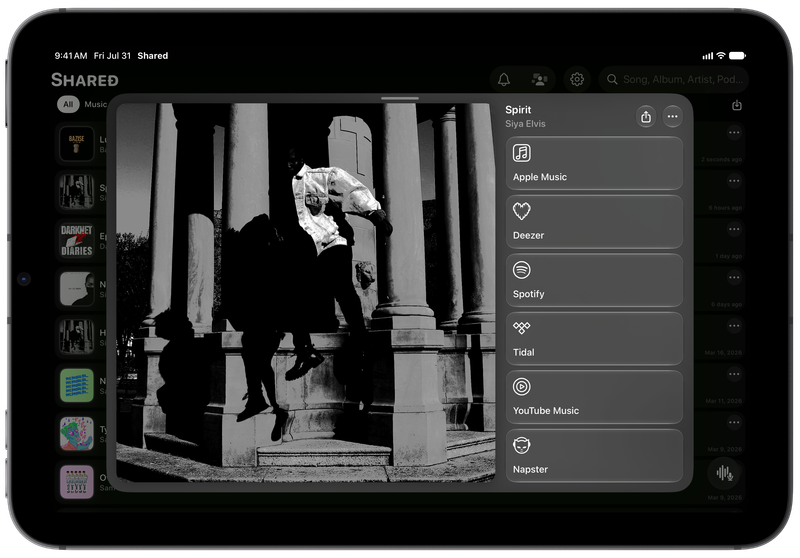Image resolution: width=800 pixels, height=558 pixels.
Task: Open more options for the 2 seconds ago row
Action: [x=734, y=133]
